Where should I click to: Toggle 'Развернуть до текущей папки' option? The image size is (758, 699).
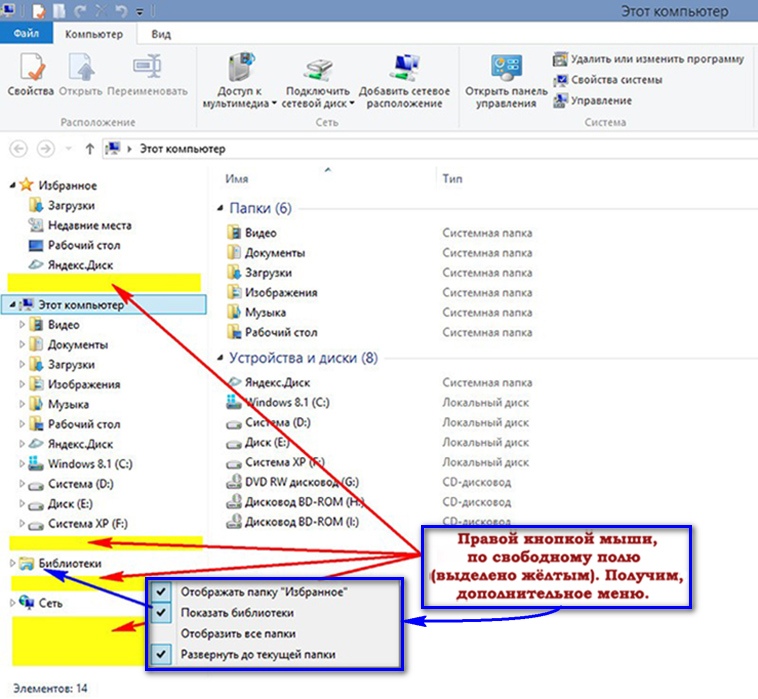click(258, 654)
